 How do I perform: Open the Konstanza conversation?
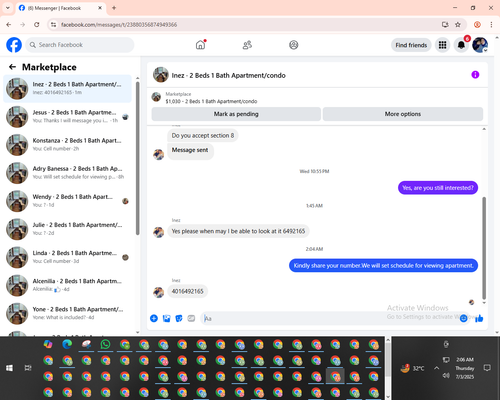coord(67,144)
